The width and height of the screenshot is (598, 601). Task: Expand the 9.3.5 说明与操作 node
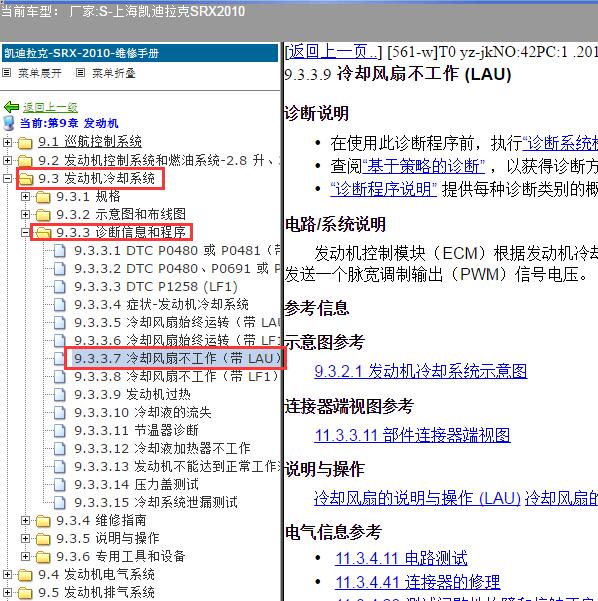[x=25, y=538]
